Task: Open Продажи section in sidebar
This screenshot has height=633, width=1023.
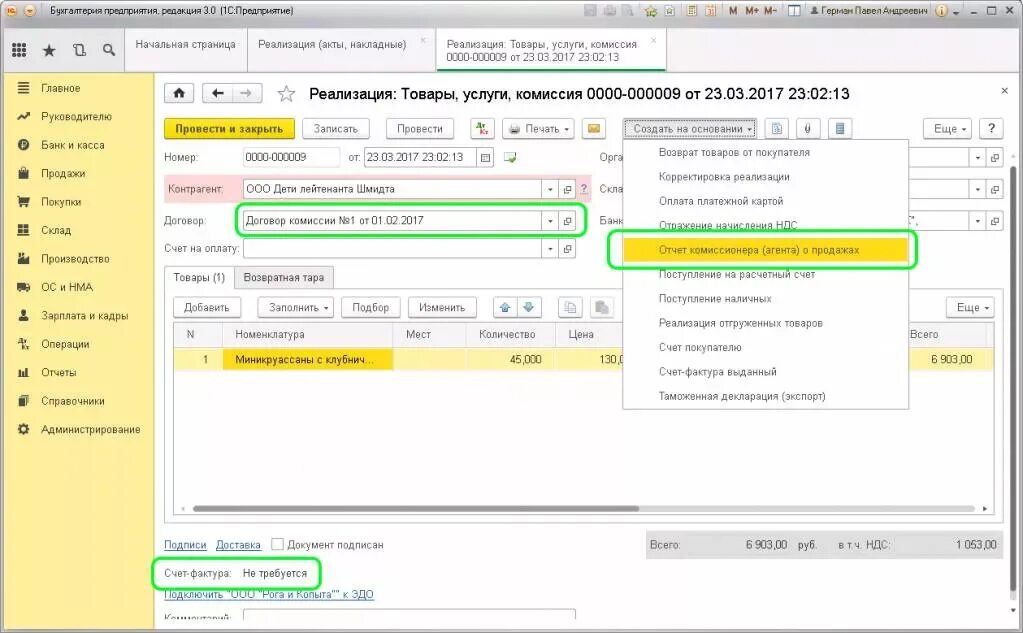Action: 63,174
